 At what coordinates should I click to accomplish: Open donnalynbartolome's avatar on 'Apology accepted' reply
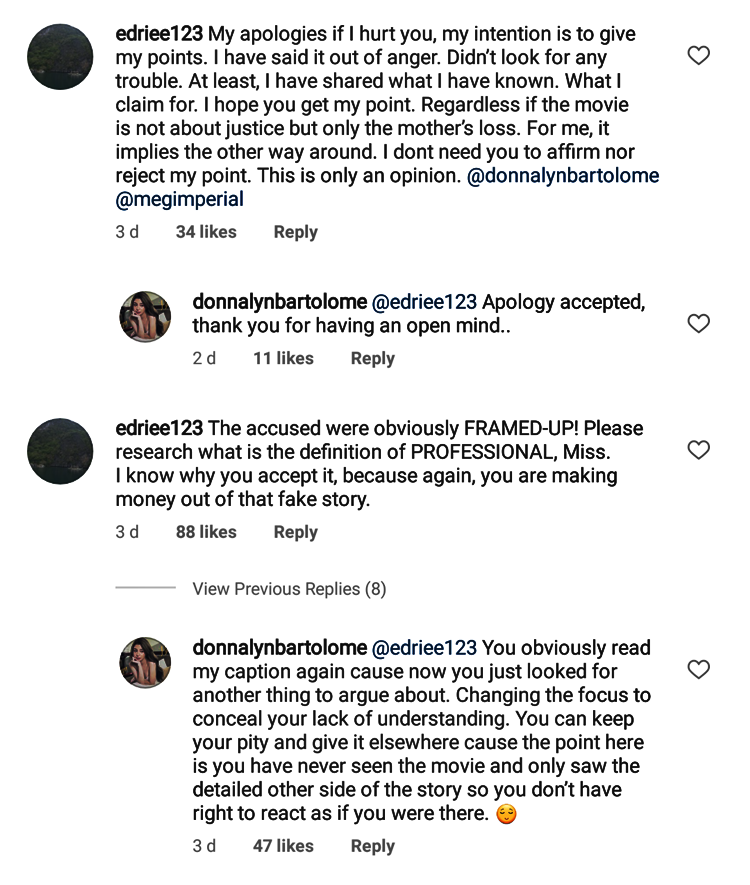145,317
